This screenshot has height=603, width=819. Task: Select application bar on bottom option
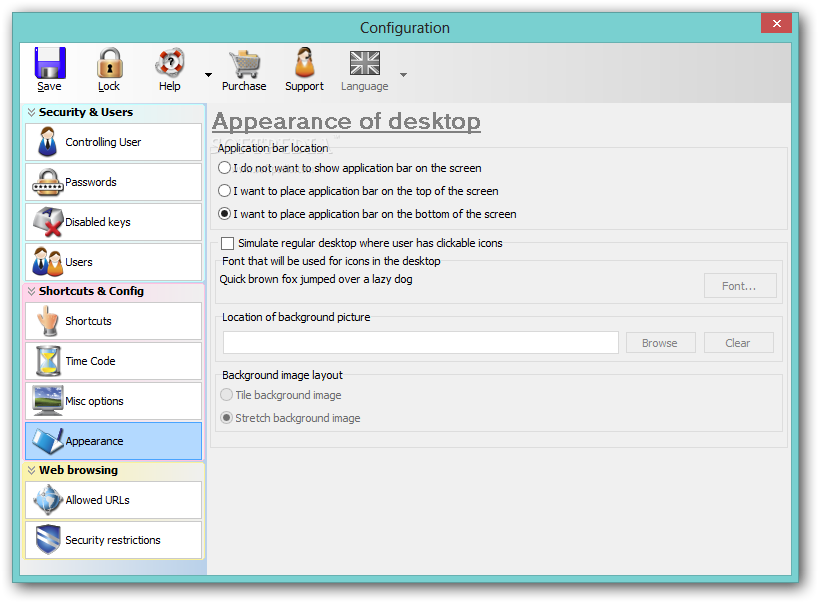[x=225, y=214]
